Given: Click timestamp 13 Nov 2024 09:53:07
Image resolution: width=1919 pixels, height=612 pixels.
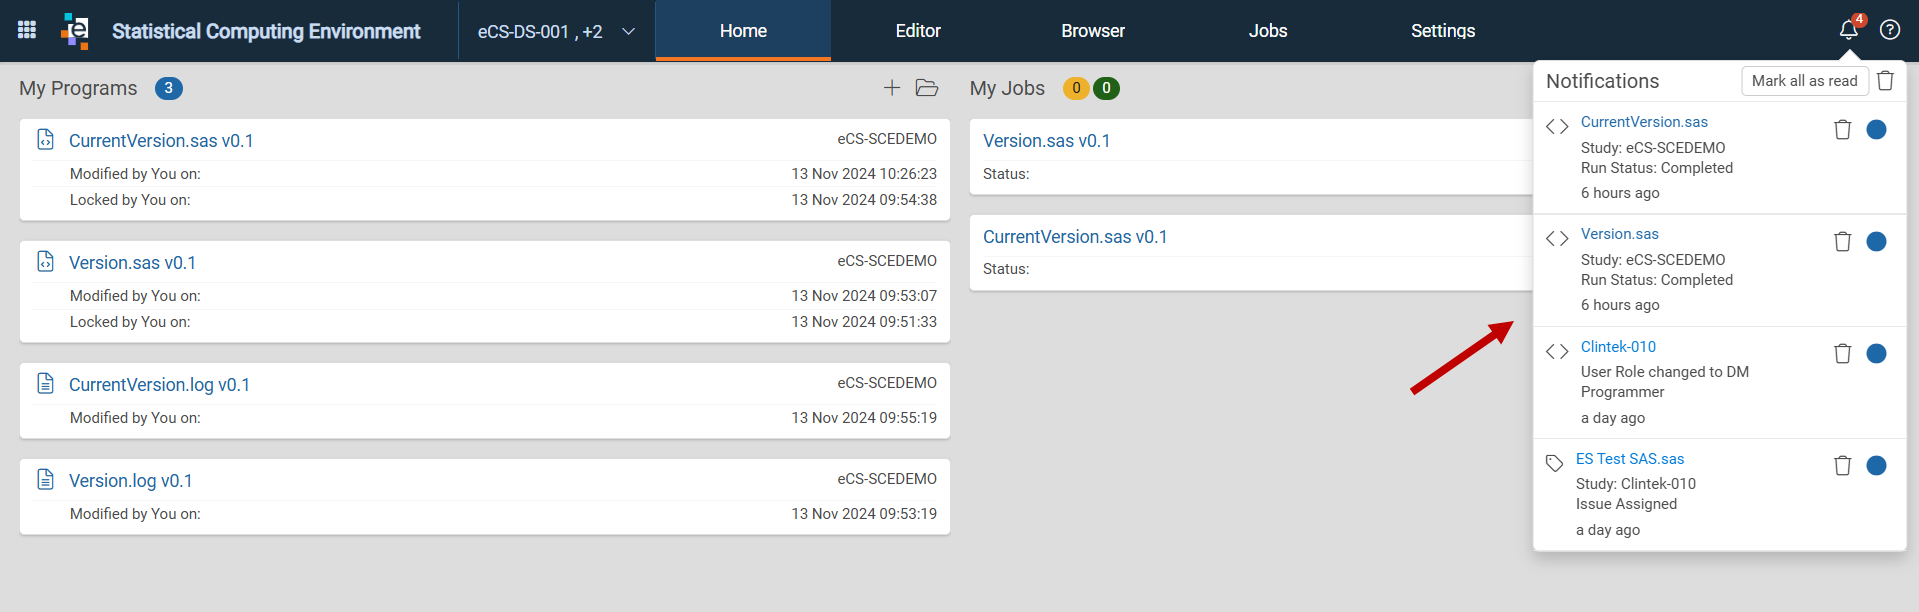Looking at the screenshot, I should point(864,296).
